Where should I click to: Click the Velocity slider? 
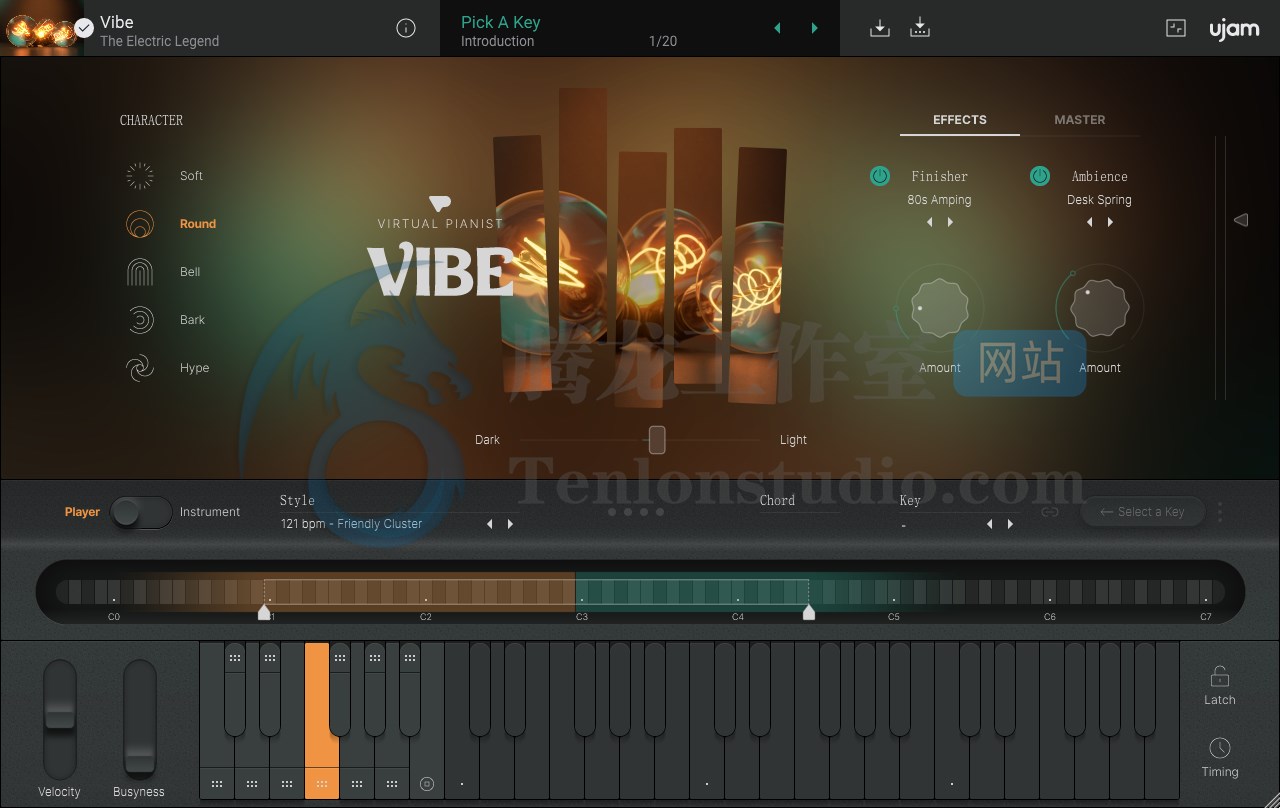click(59, 719)
